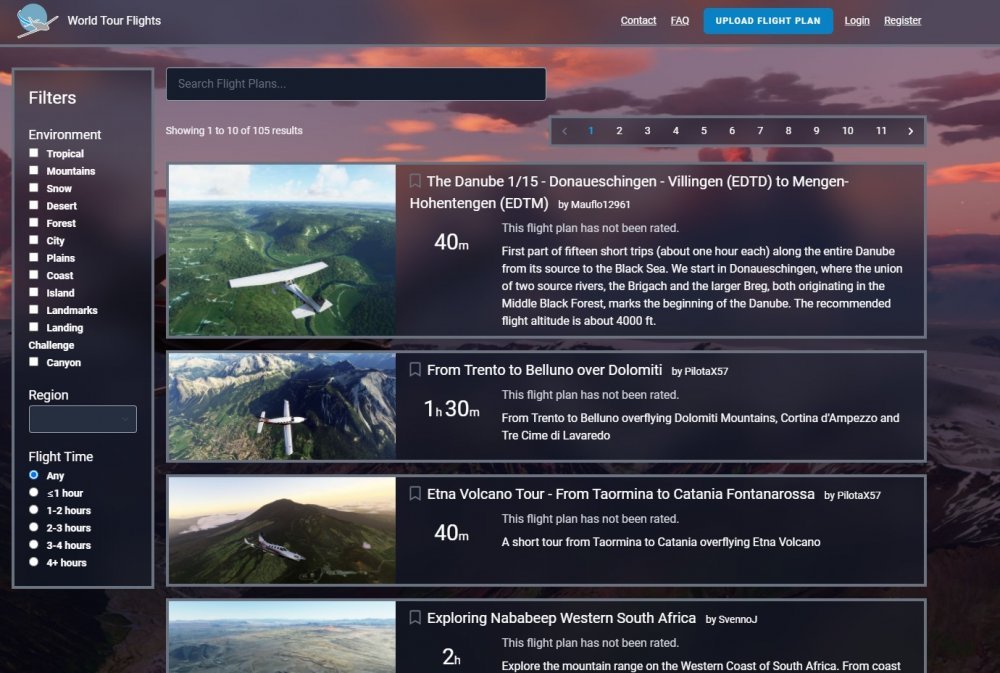The height and width of the screenshot is (673, 1000).
Task: Go to next page using right chevron
Action: pos(910,131)
